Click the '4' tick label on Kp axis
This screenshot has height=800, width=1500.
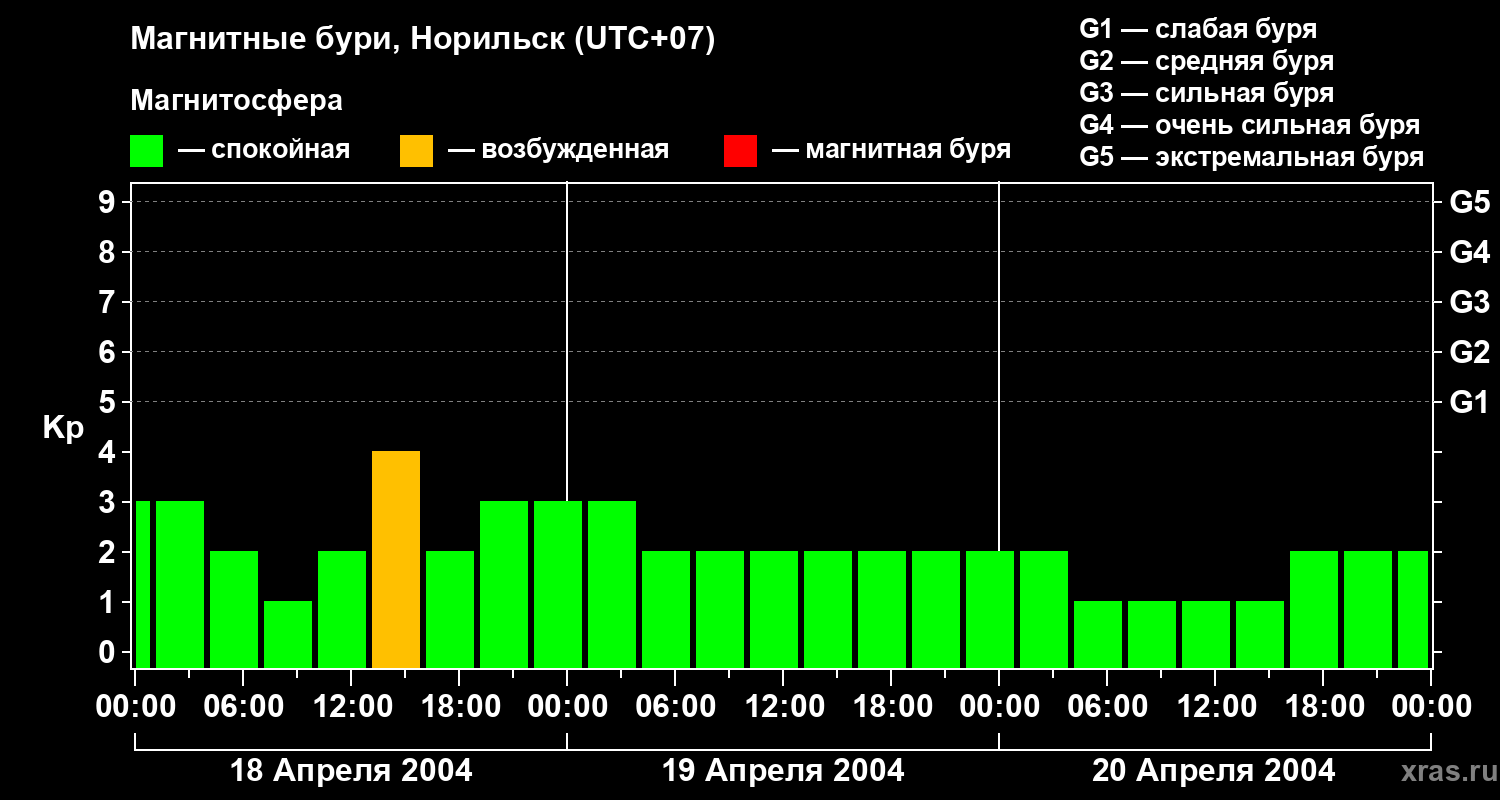pos(108,452)
